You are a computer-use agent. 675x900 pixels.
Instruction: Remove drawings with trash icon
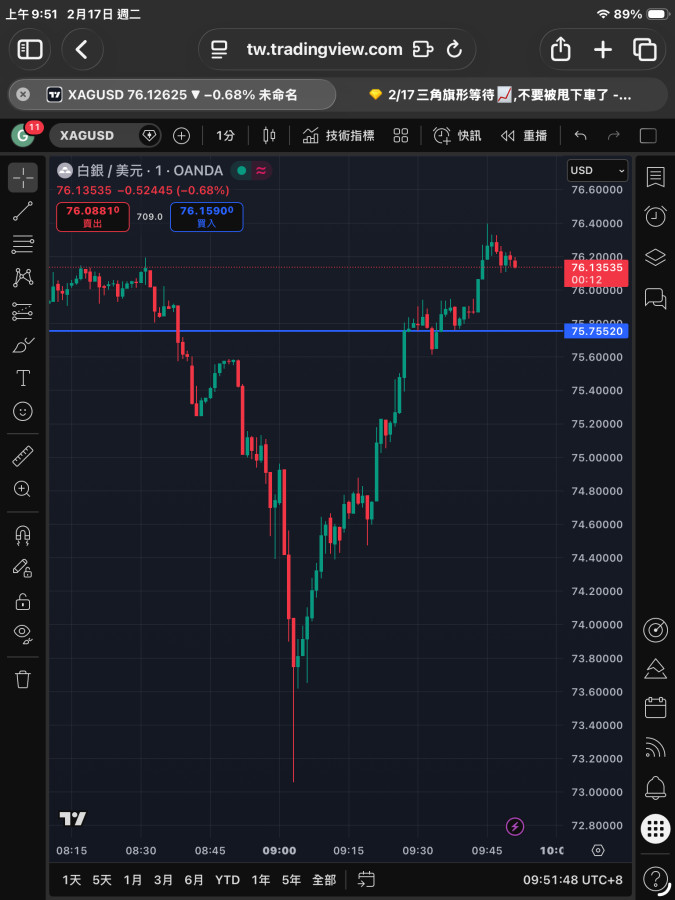tap(23, 679)
